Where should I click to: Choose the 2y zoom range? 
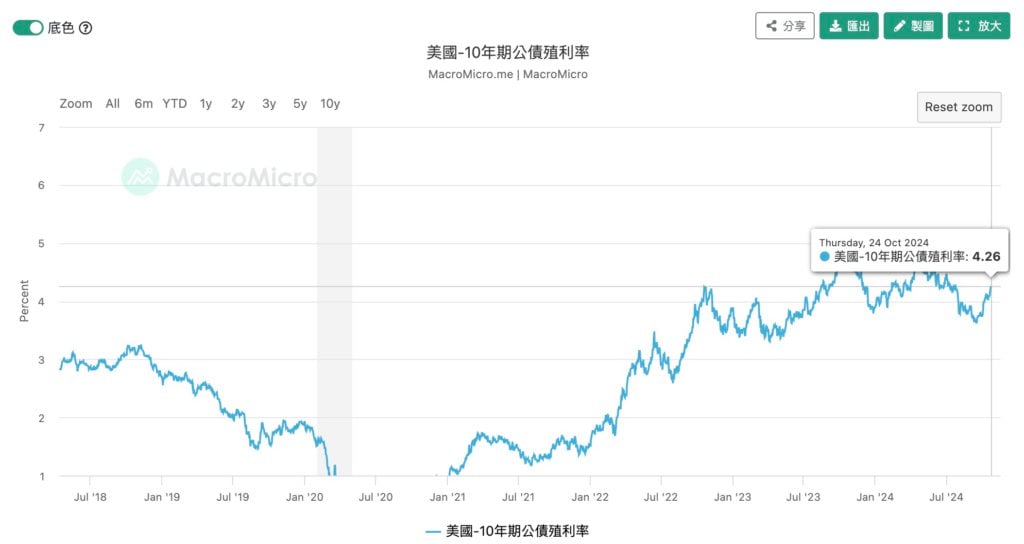tap(237, 103)
